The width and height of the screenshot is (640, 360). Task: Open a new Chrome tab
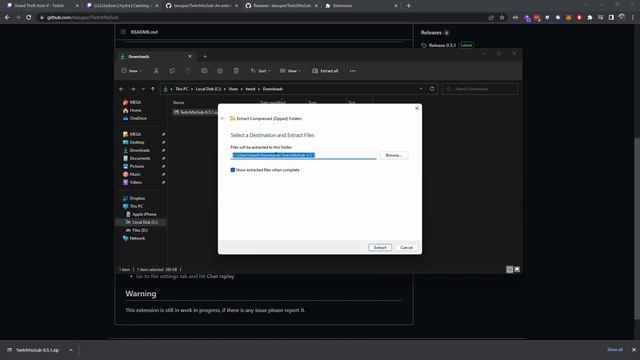(x=408, y=6)
